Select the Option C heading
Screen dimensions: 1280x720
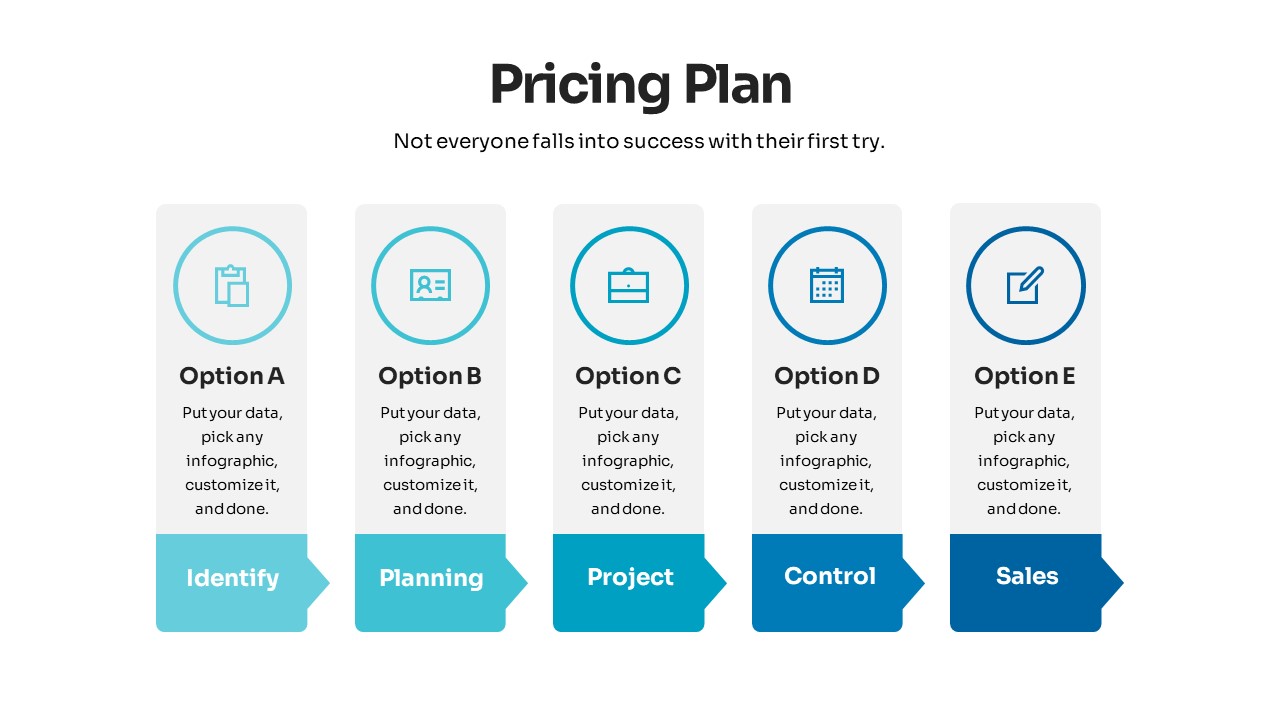[x=628, y=376]
